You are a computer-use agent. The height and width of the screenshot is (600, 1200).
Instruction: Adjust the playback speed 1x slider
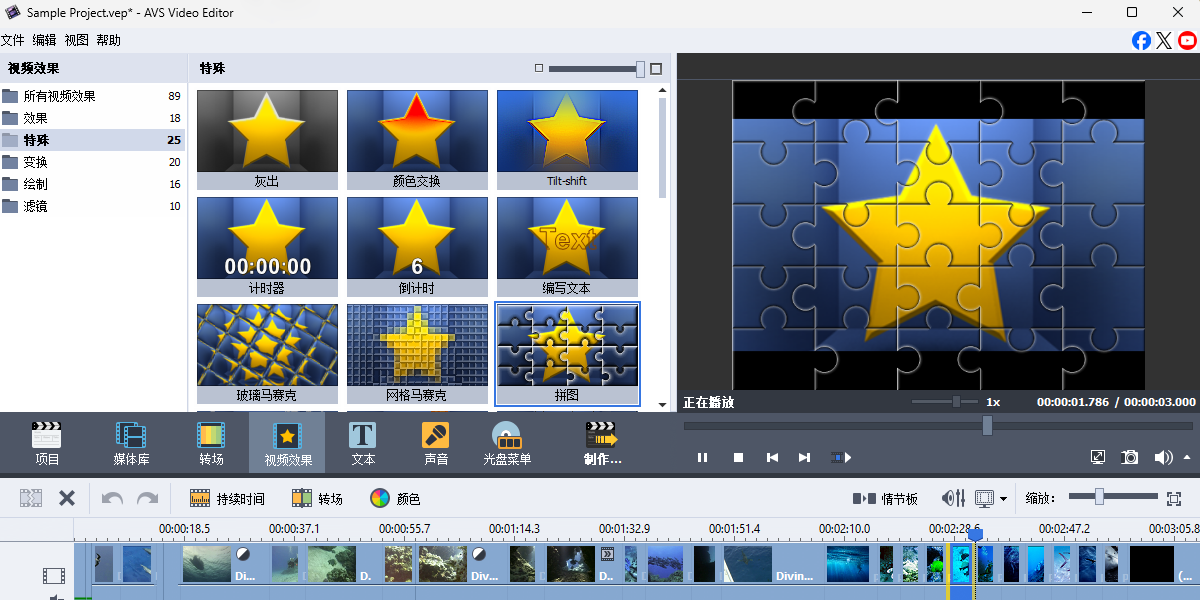[x=957, y=401]
